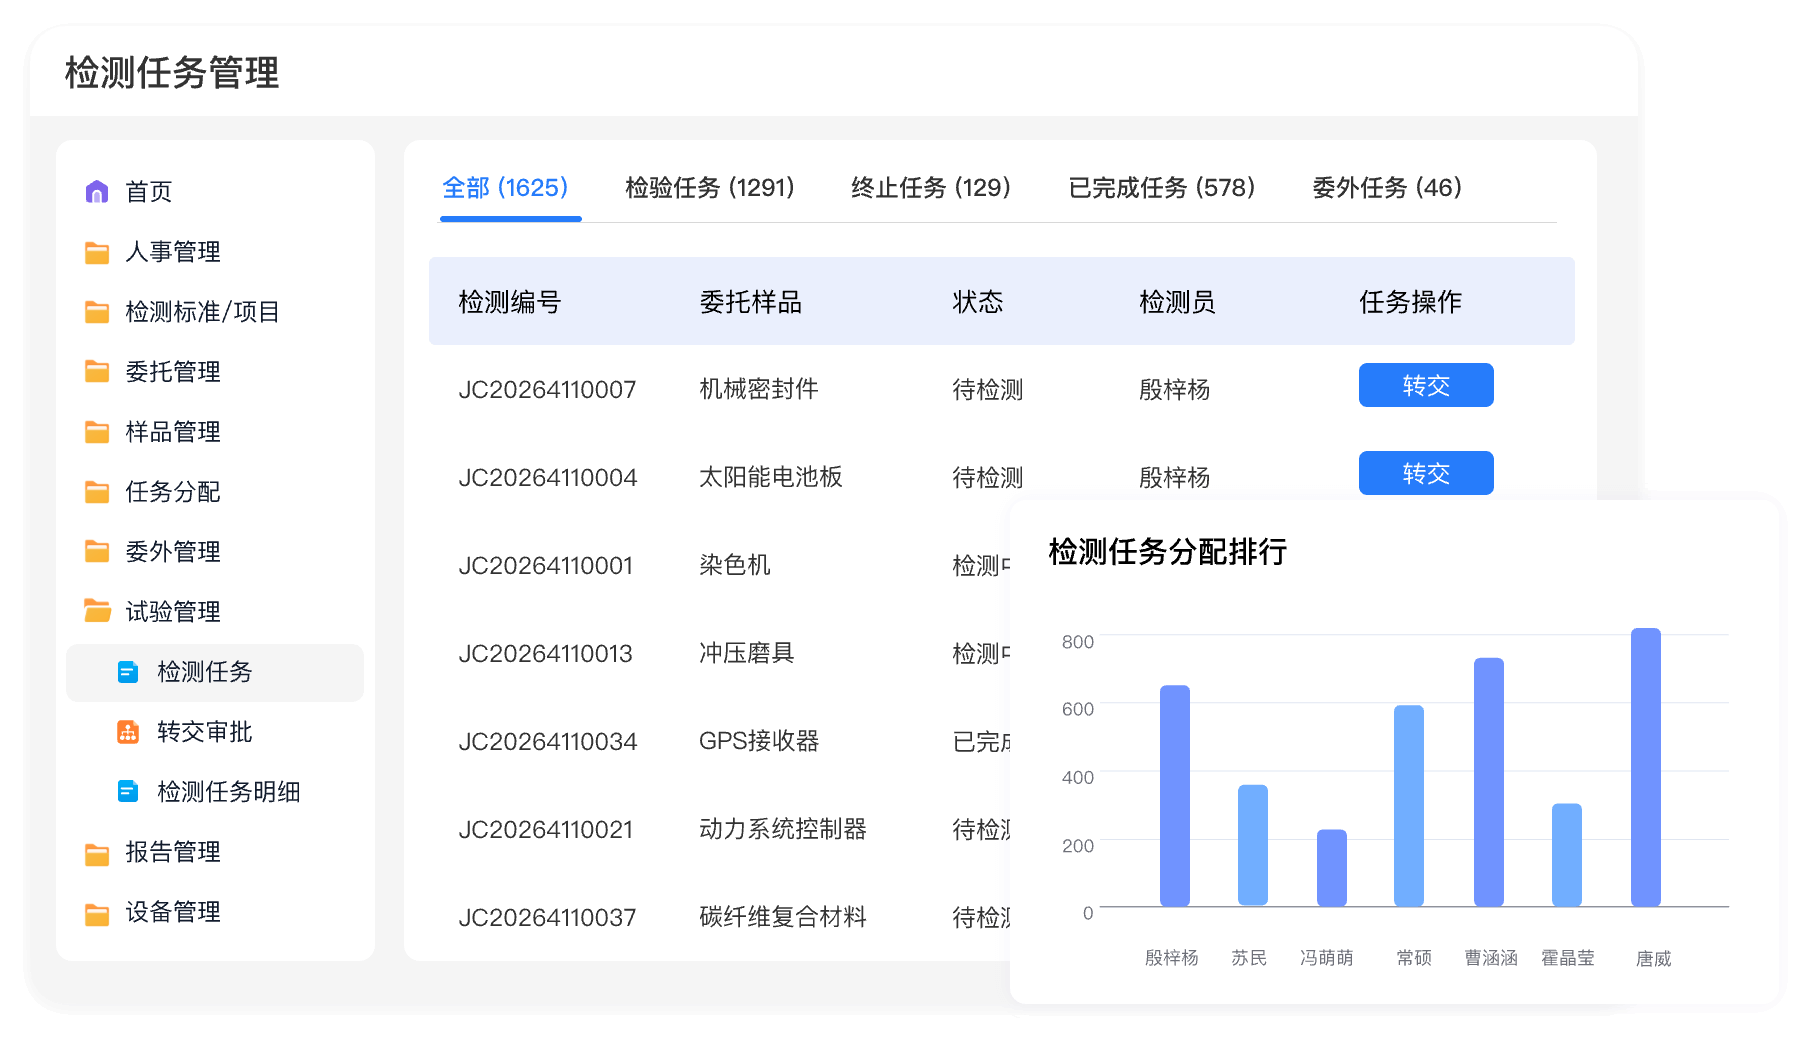
Task: Select the 委外任务 (46) tab
Action: click(x=1386, y=188)
